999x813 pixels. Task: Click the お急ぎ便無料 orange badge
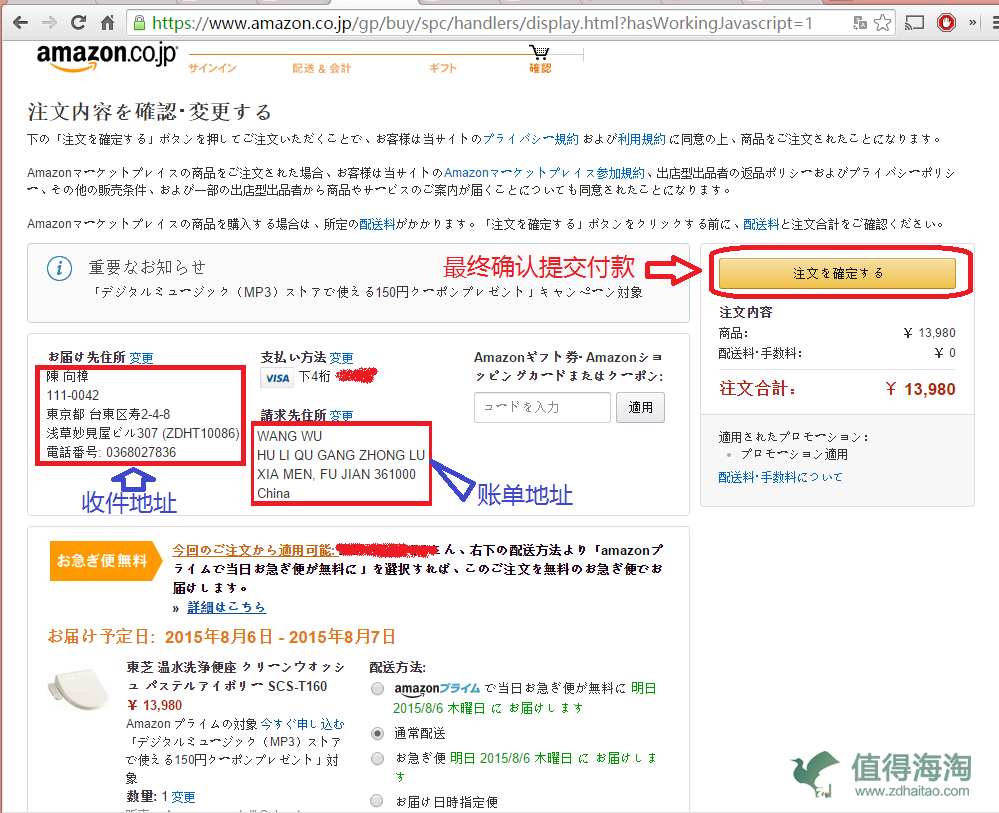[106, 561]
